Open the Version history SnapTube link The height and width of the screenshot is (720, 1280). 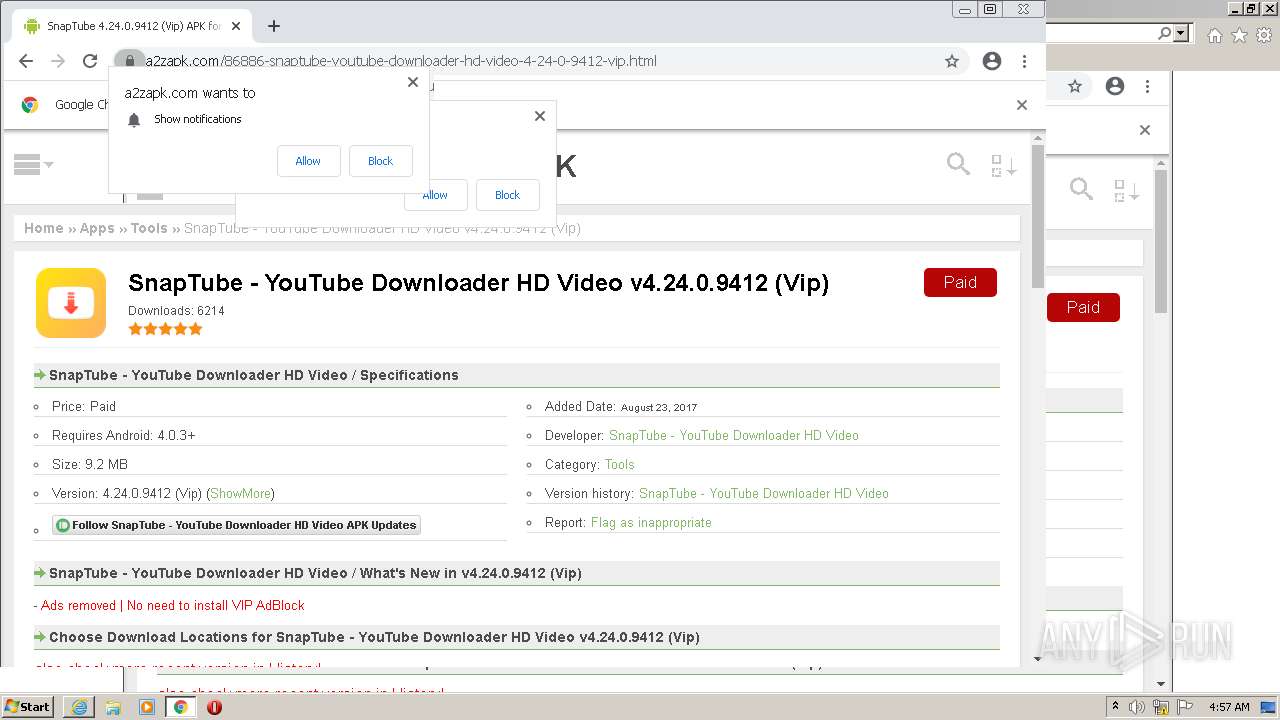pyautogui.click(x=763, y=493)
